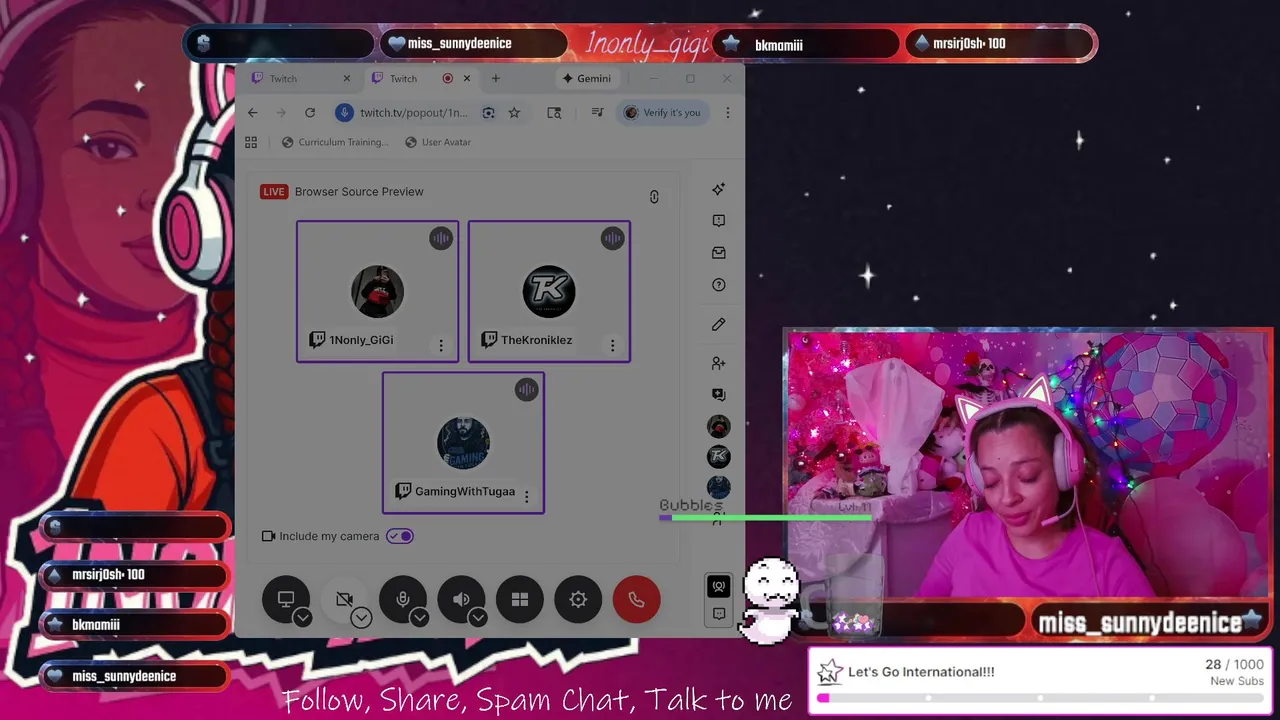Open options menu for TheKroniklez
This screenshot has height=720, width=1280.
coord(613,345)
